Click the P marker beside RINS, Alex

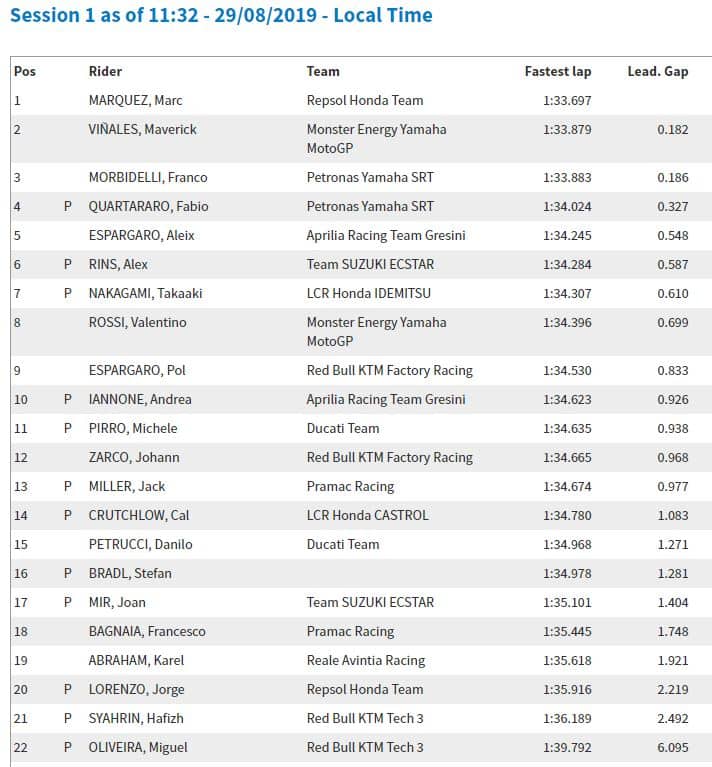click(x=68, y=264)
